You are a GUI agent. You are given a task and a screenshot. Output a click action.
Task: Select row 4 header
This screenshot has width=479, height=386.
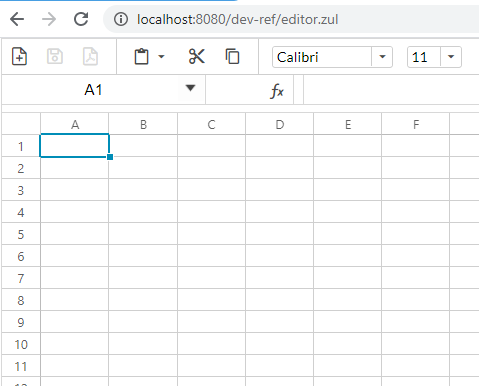coord(21,212)
